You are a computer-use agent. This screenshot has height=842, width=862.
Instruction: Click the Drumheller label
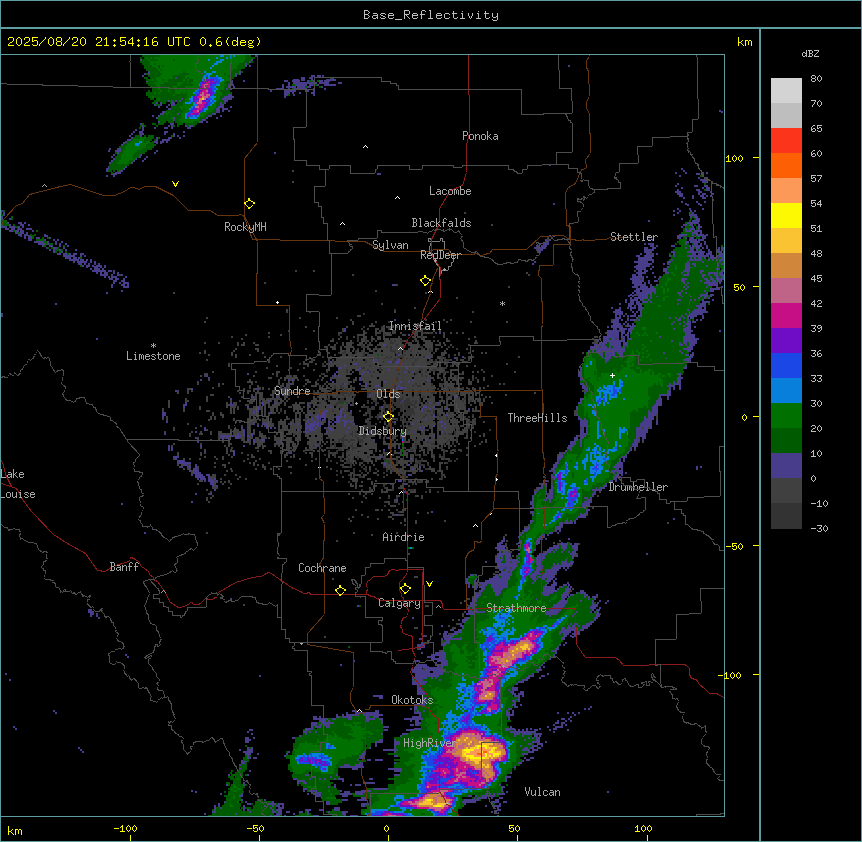click(638, 487)
